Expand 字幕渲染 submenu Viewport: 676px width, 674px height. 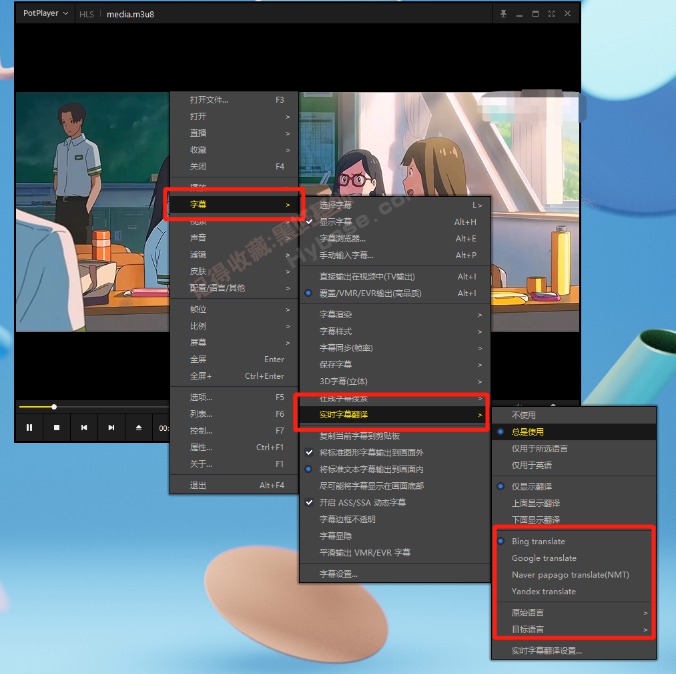click(x=395, y=315)
